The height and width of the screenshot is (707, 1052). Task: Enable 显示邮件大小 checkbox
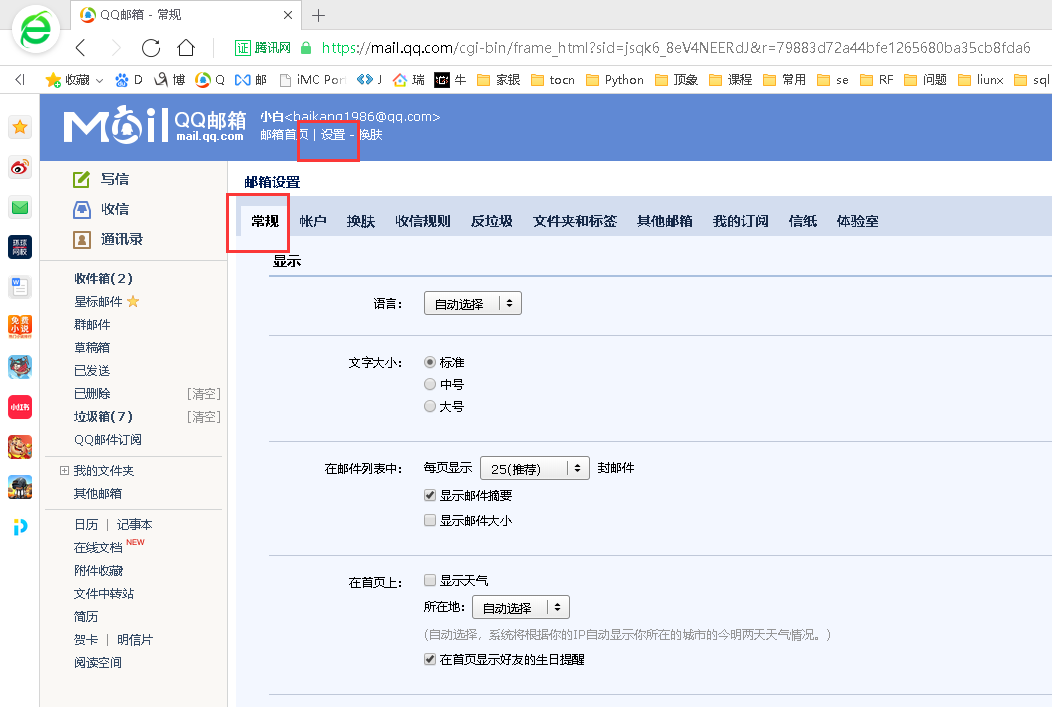point(430,520)
